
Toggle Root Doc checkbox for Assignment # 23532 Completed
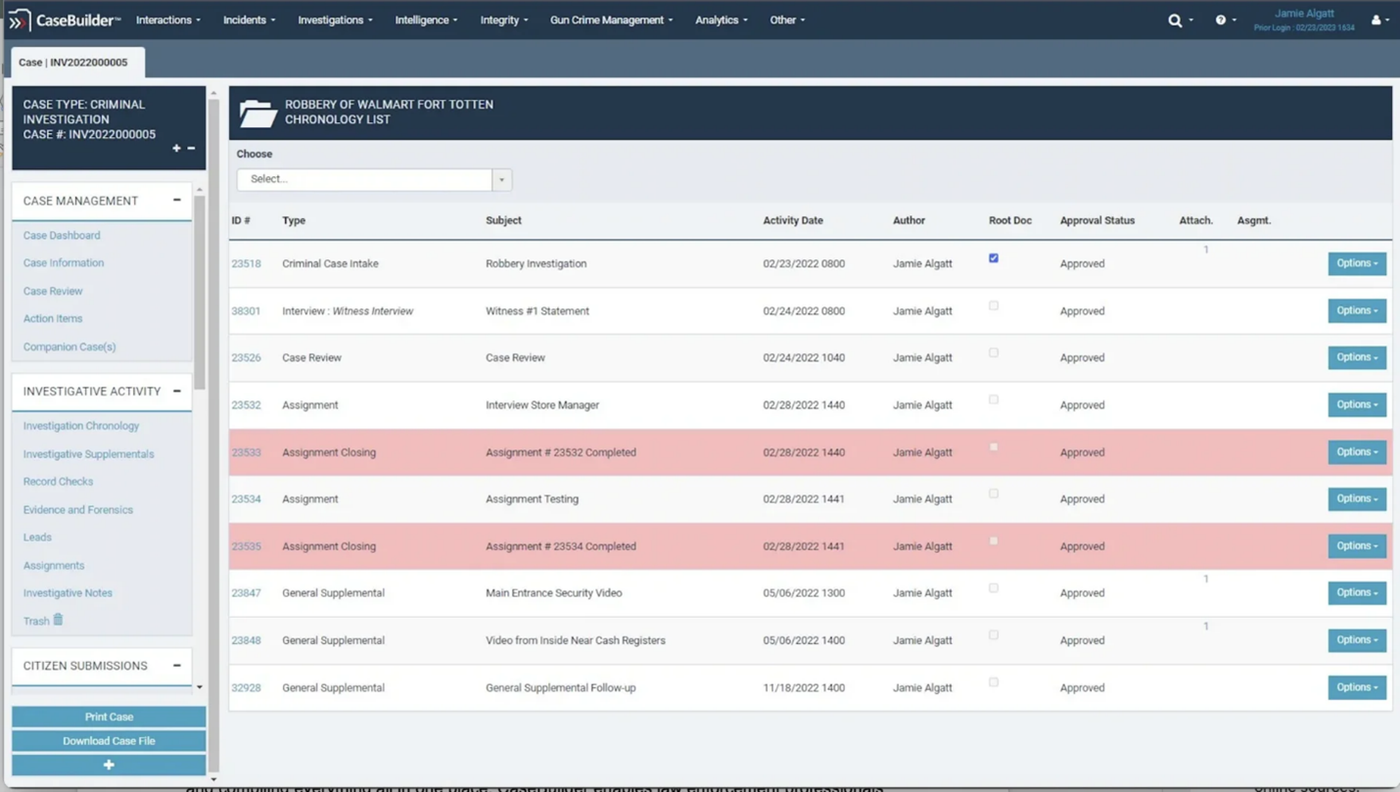pos(993,447)
